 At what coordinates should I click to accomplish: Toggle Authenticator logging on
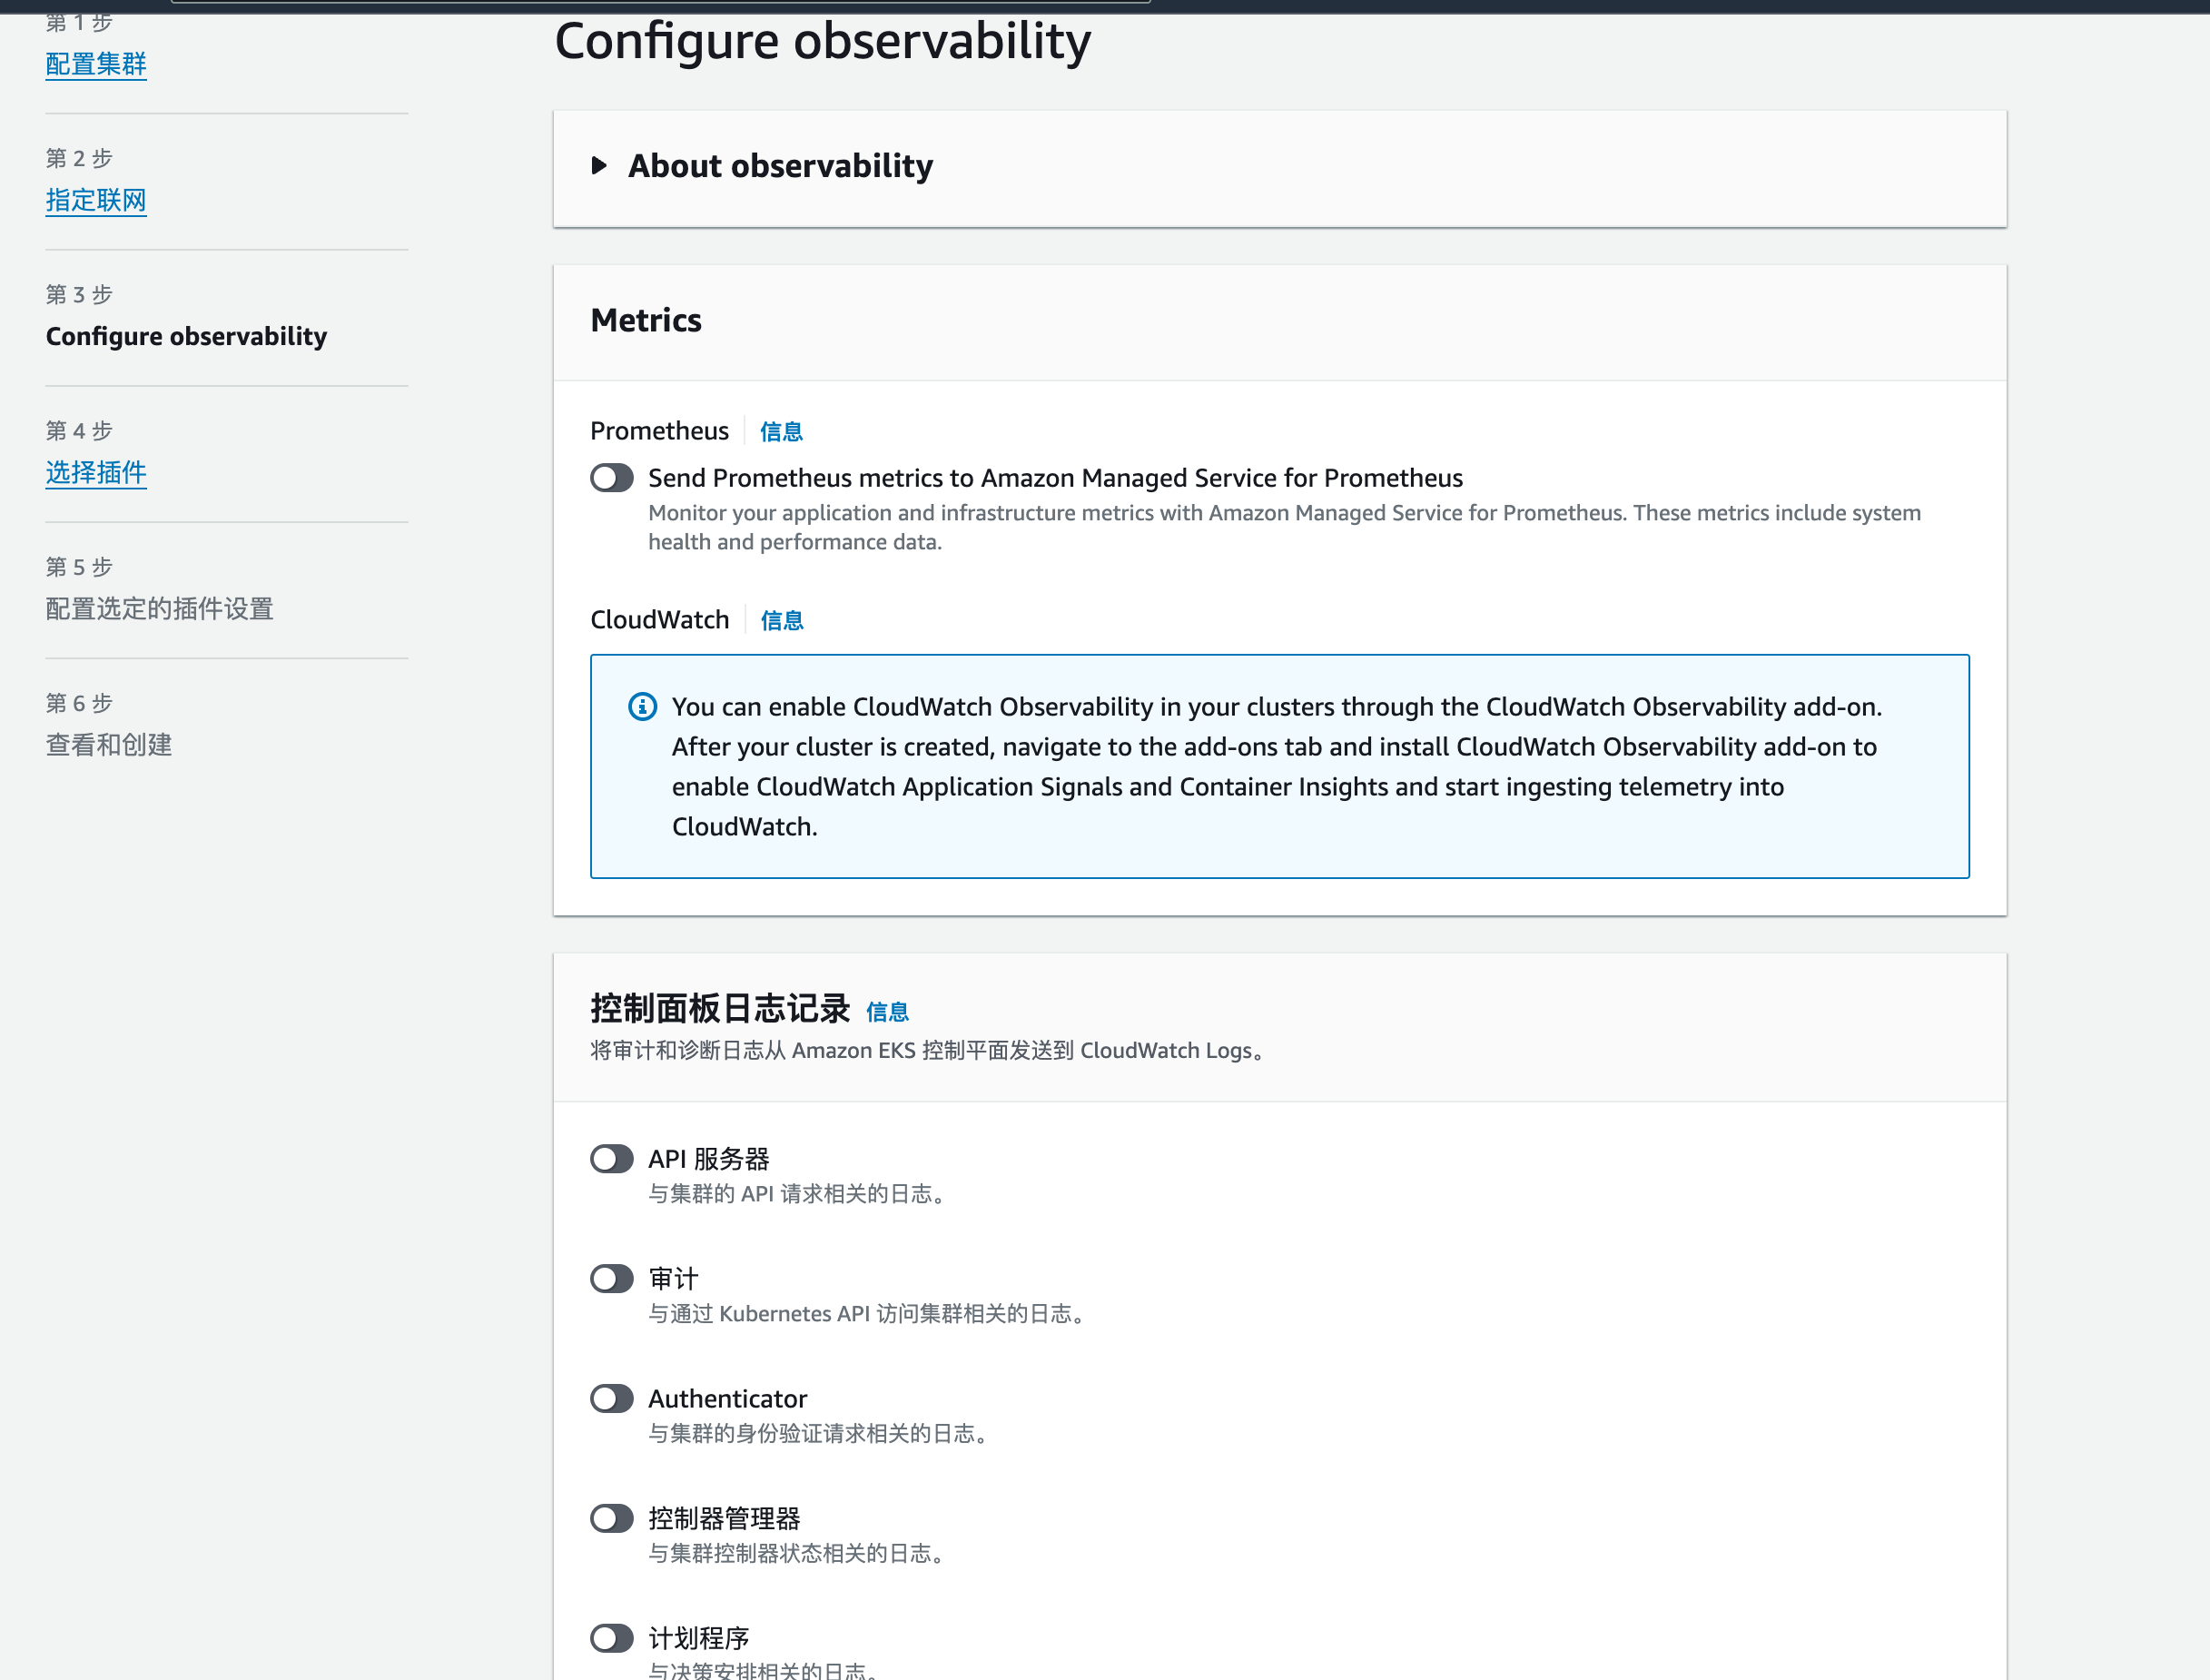click(612, 1399)
